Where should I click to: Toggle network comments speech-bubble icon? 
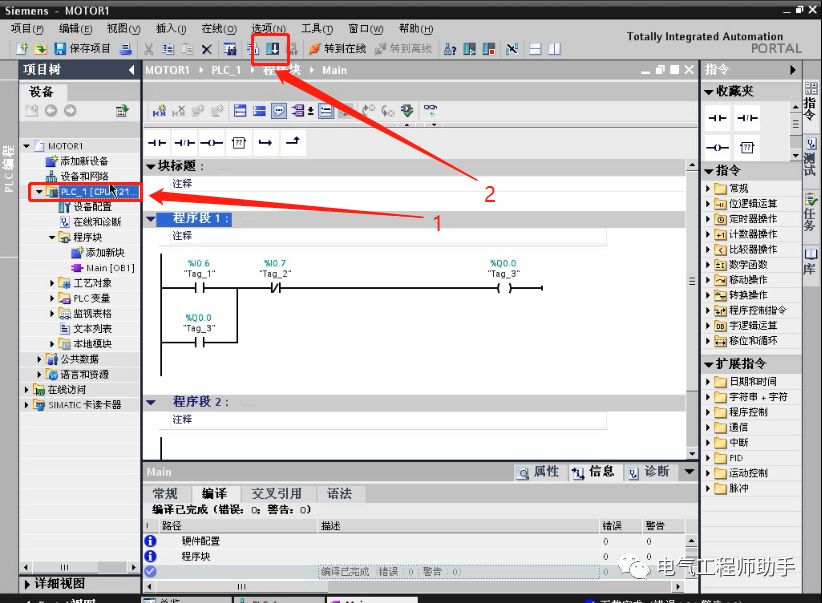click(279, 111)
